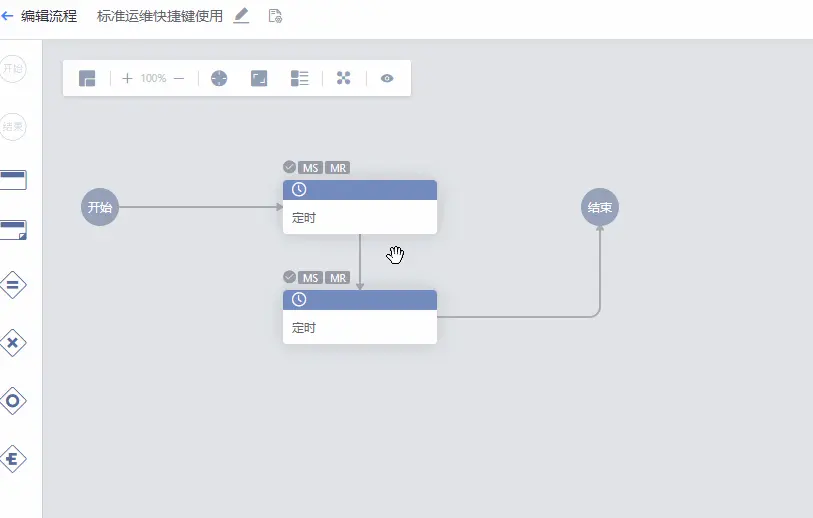Click the 结束 end node on the canvas
Viewport: 813px width, 518px height.
[600, 207]
